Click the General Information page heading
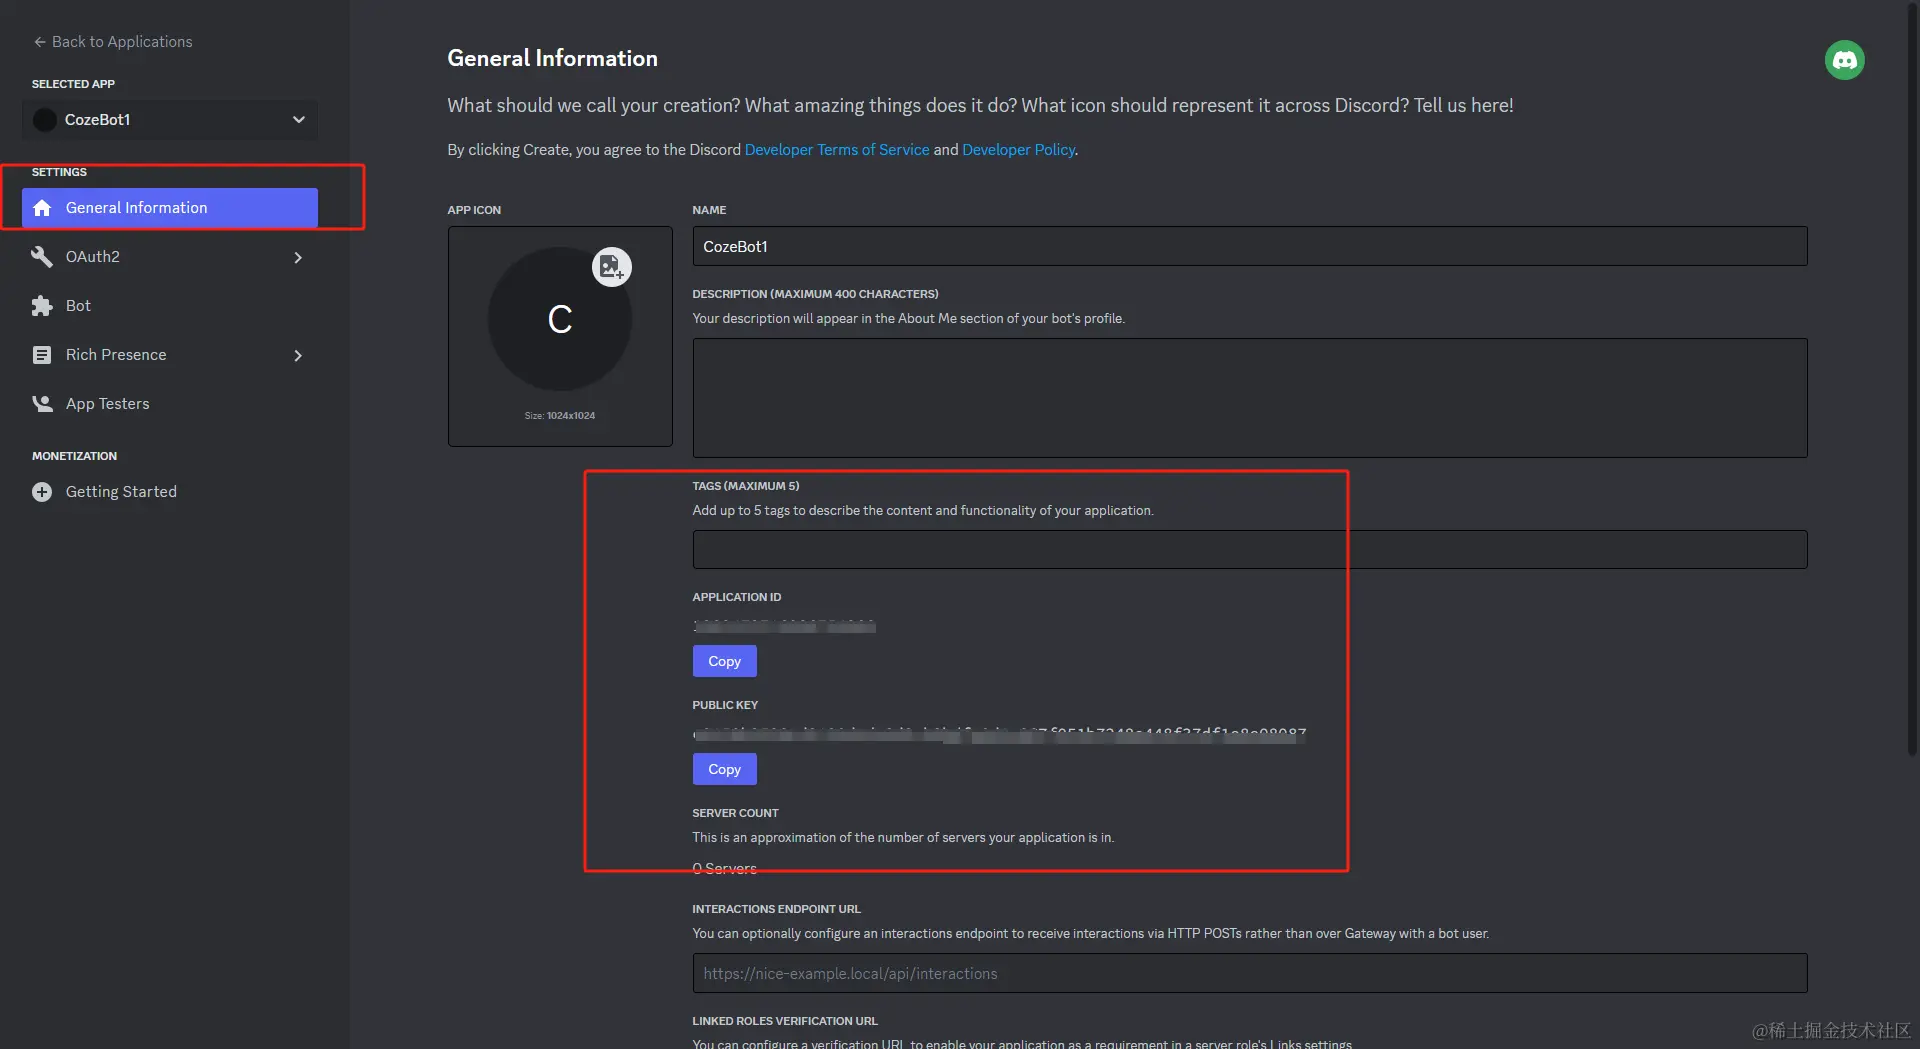Viewport: 1920px width, 1049px height. pyautogui.click(x=552, y=58)
